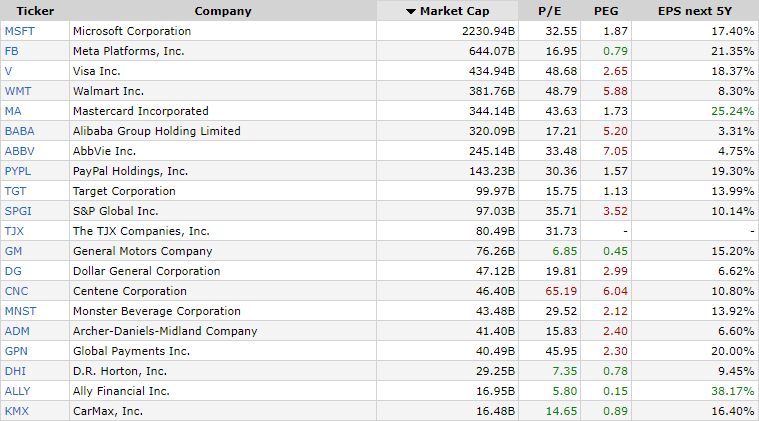Image resolution: width=759 pixels, height=421 pixels.
Task: Click the 6.85 P/E value
Action: (x=564, y=251)
